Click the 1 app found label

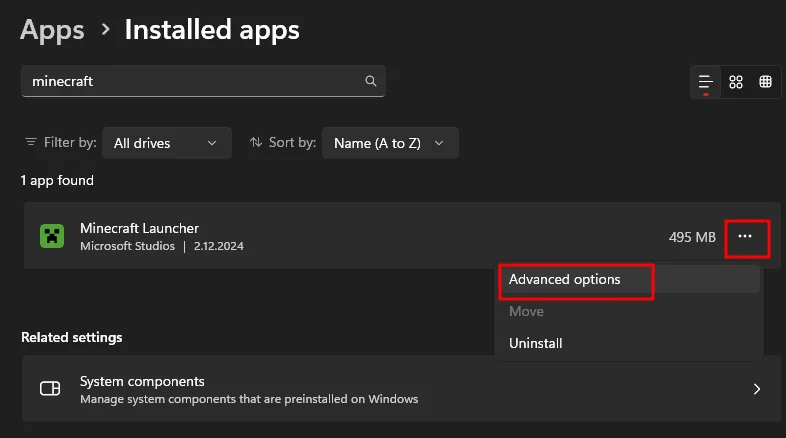tap(57, 180)
